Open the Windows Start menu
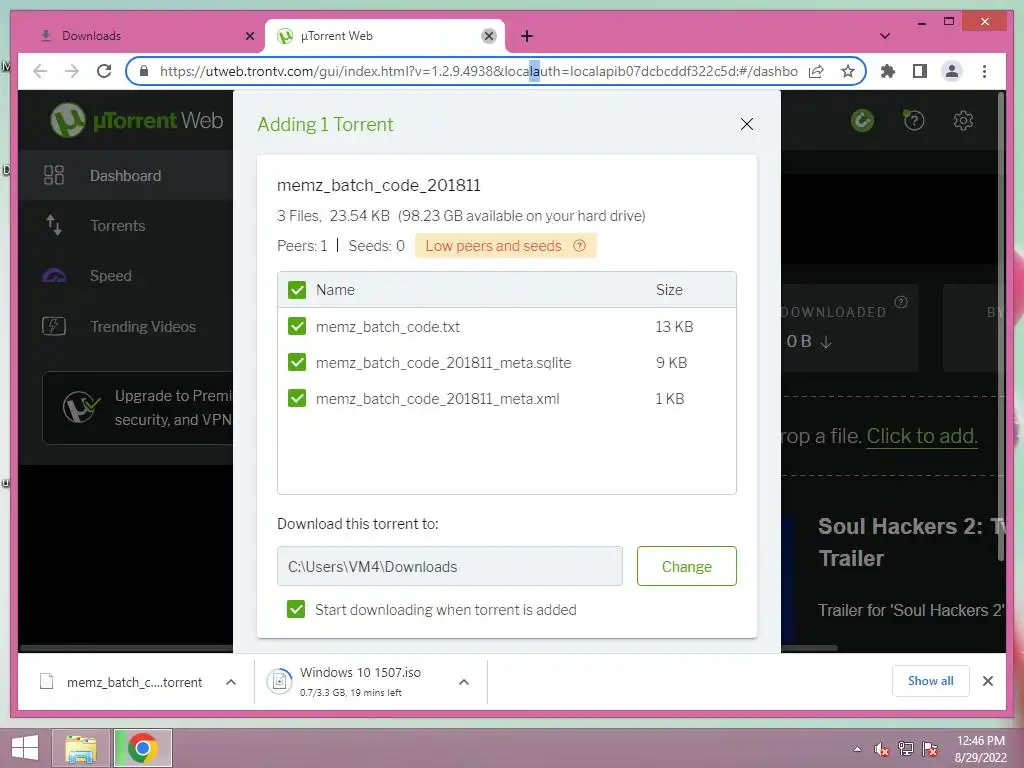Image resolution: width=1024 pixels, height=768 pixels. tap(25, 748)
